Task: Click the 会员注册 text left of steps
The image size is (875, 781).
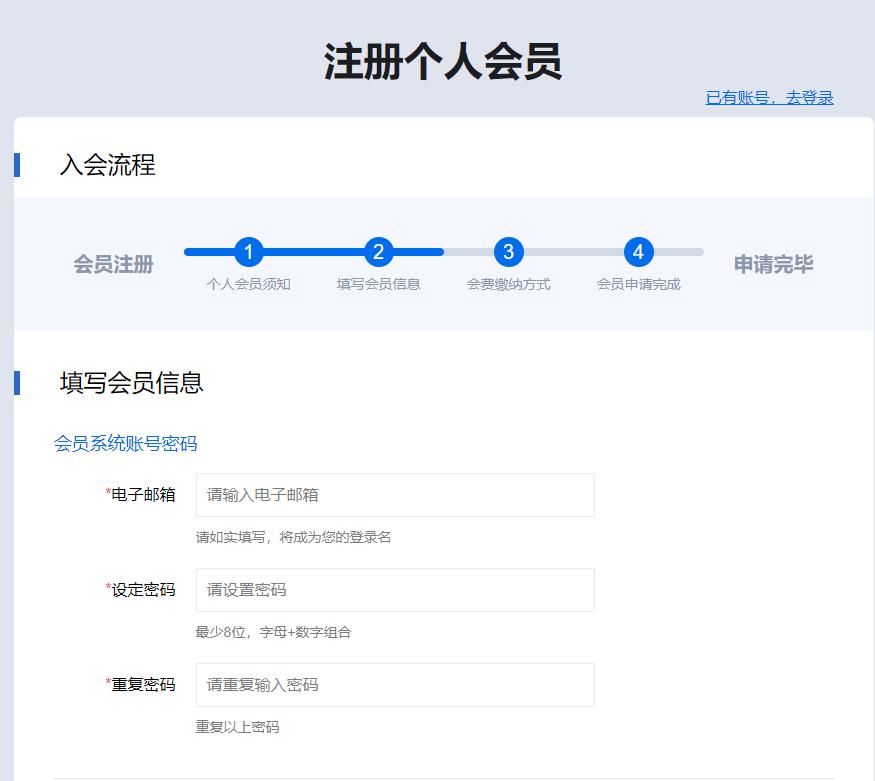Action: click(113, 265)
